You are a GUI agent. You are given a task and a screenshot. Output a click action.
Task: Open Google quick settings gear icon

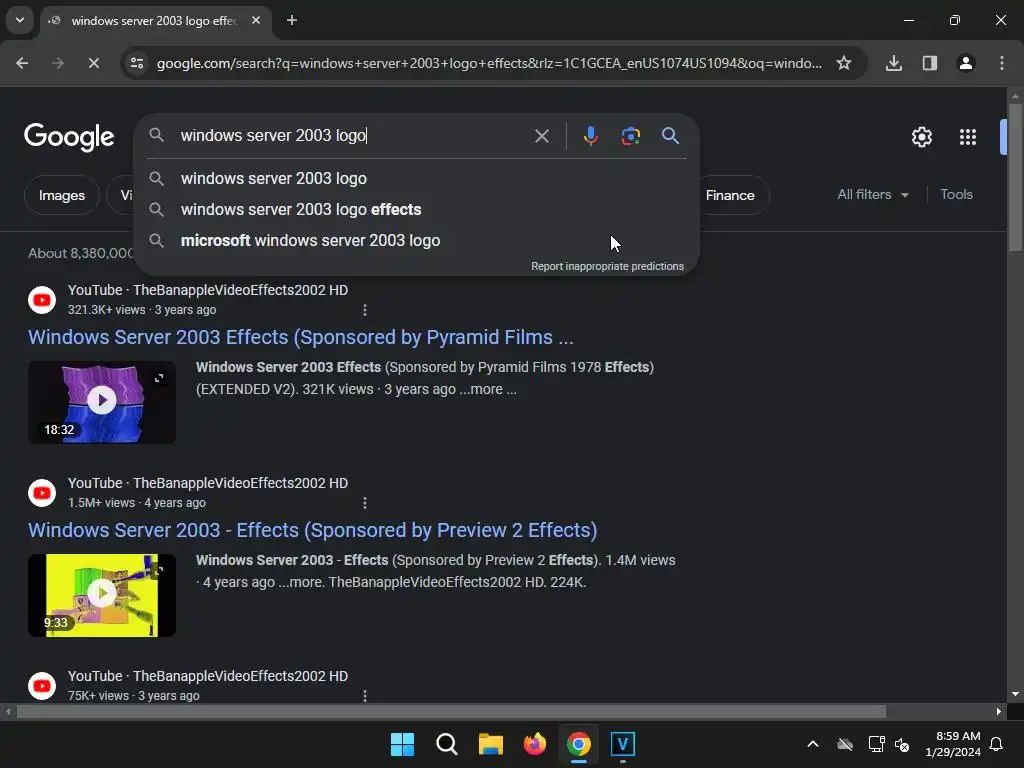(921, 137)
